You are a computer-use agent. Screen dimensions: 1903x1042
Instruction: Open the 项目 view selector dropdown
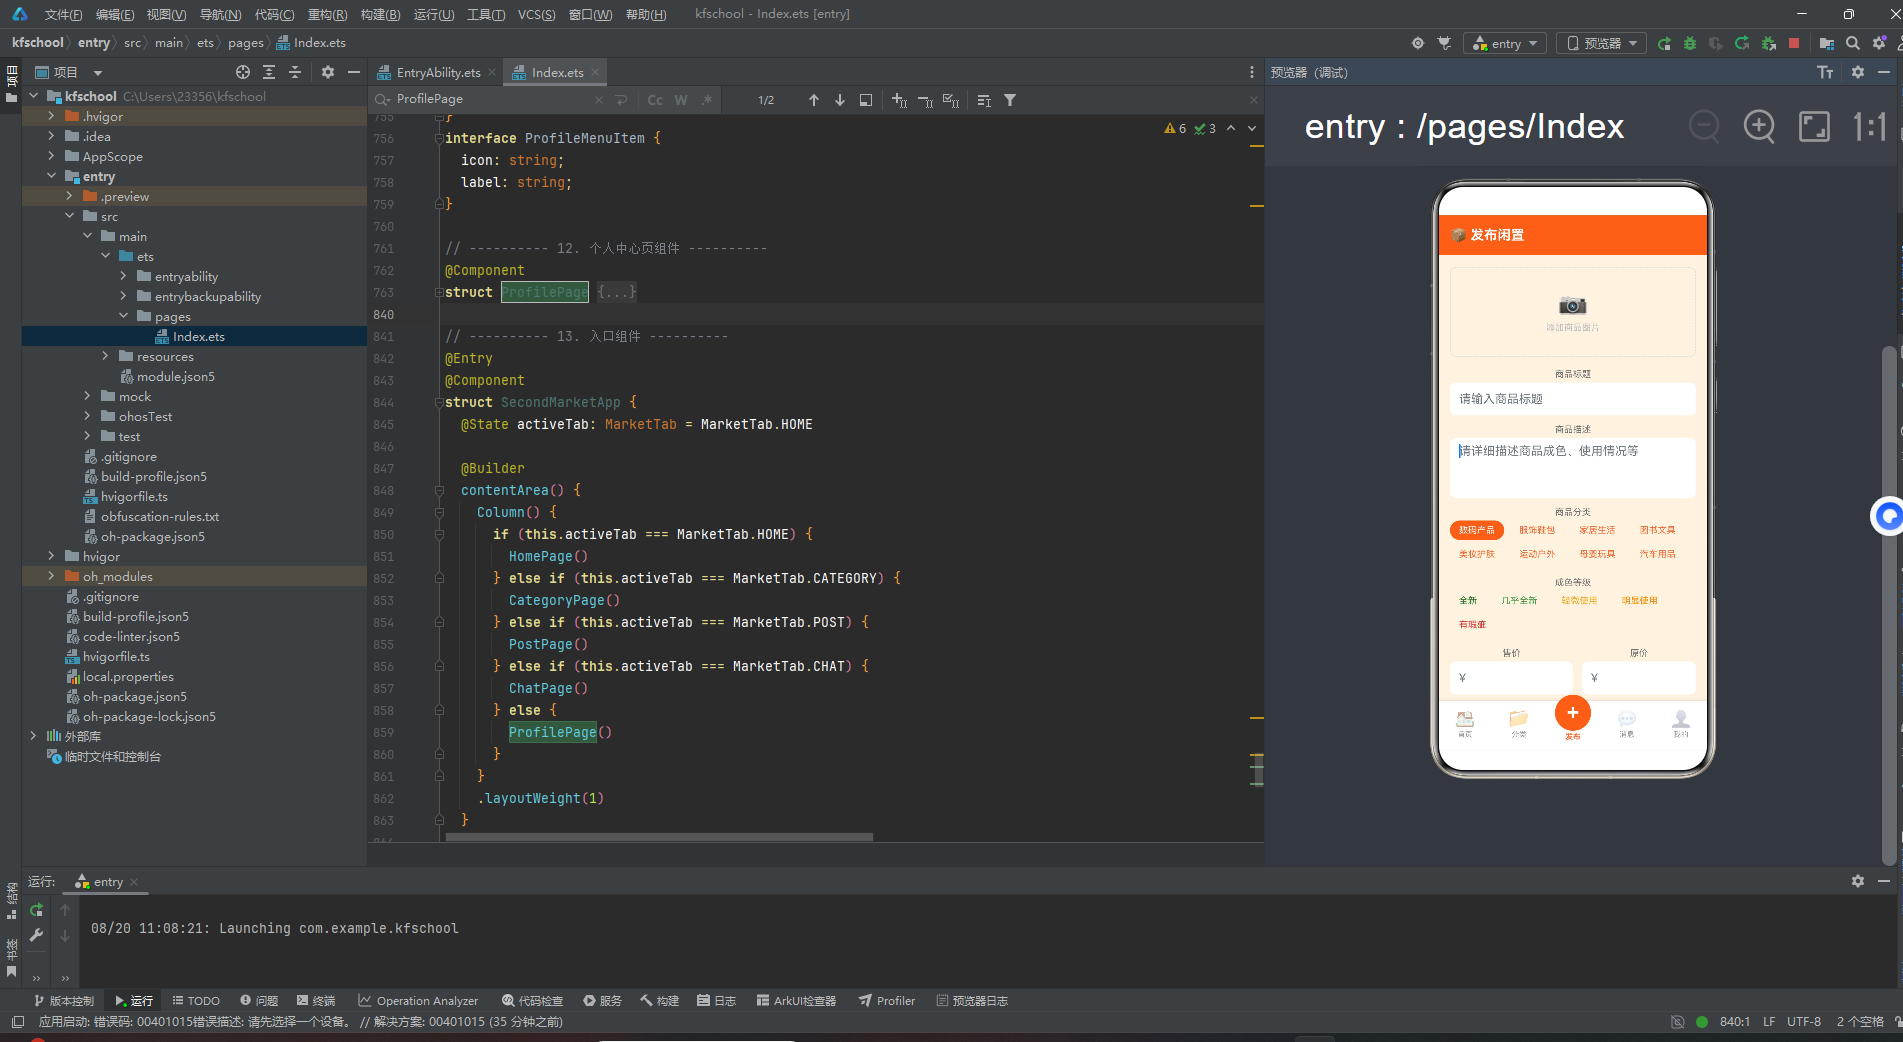(69, 72)
